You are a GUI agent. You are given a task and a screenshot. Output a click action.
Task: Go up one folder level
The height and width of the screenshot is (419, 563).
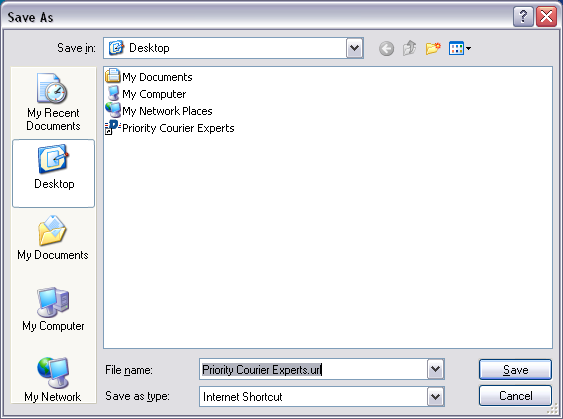tap(409, 48)
